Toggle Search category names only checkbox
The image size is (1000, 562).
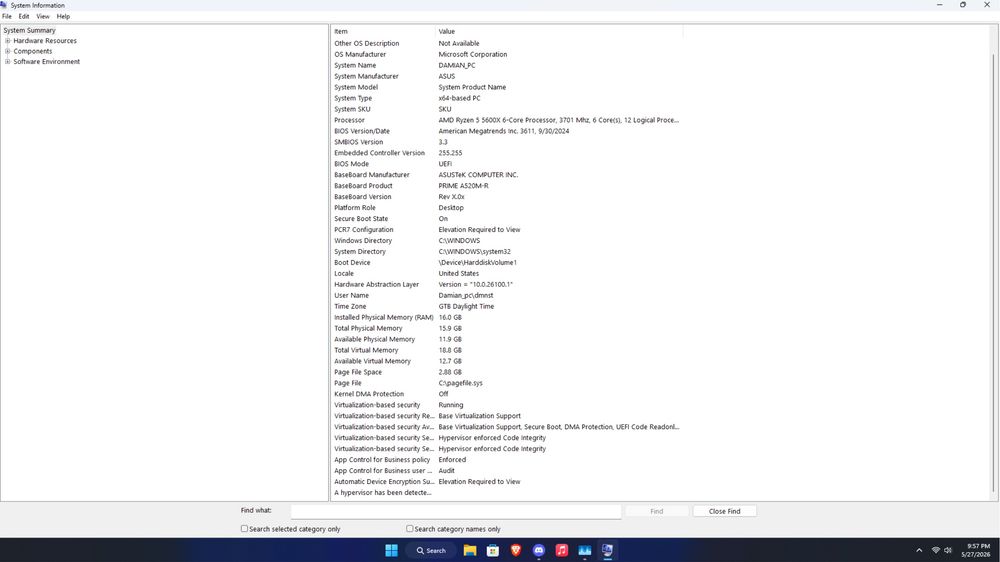(409, 529)
